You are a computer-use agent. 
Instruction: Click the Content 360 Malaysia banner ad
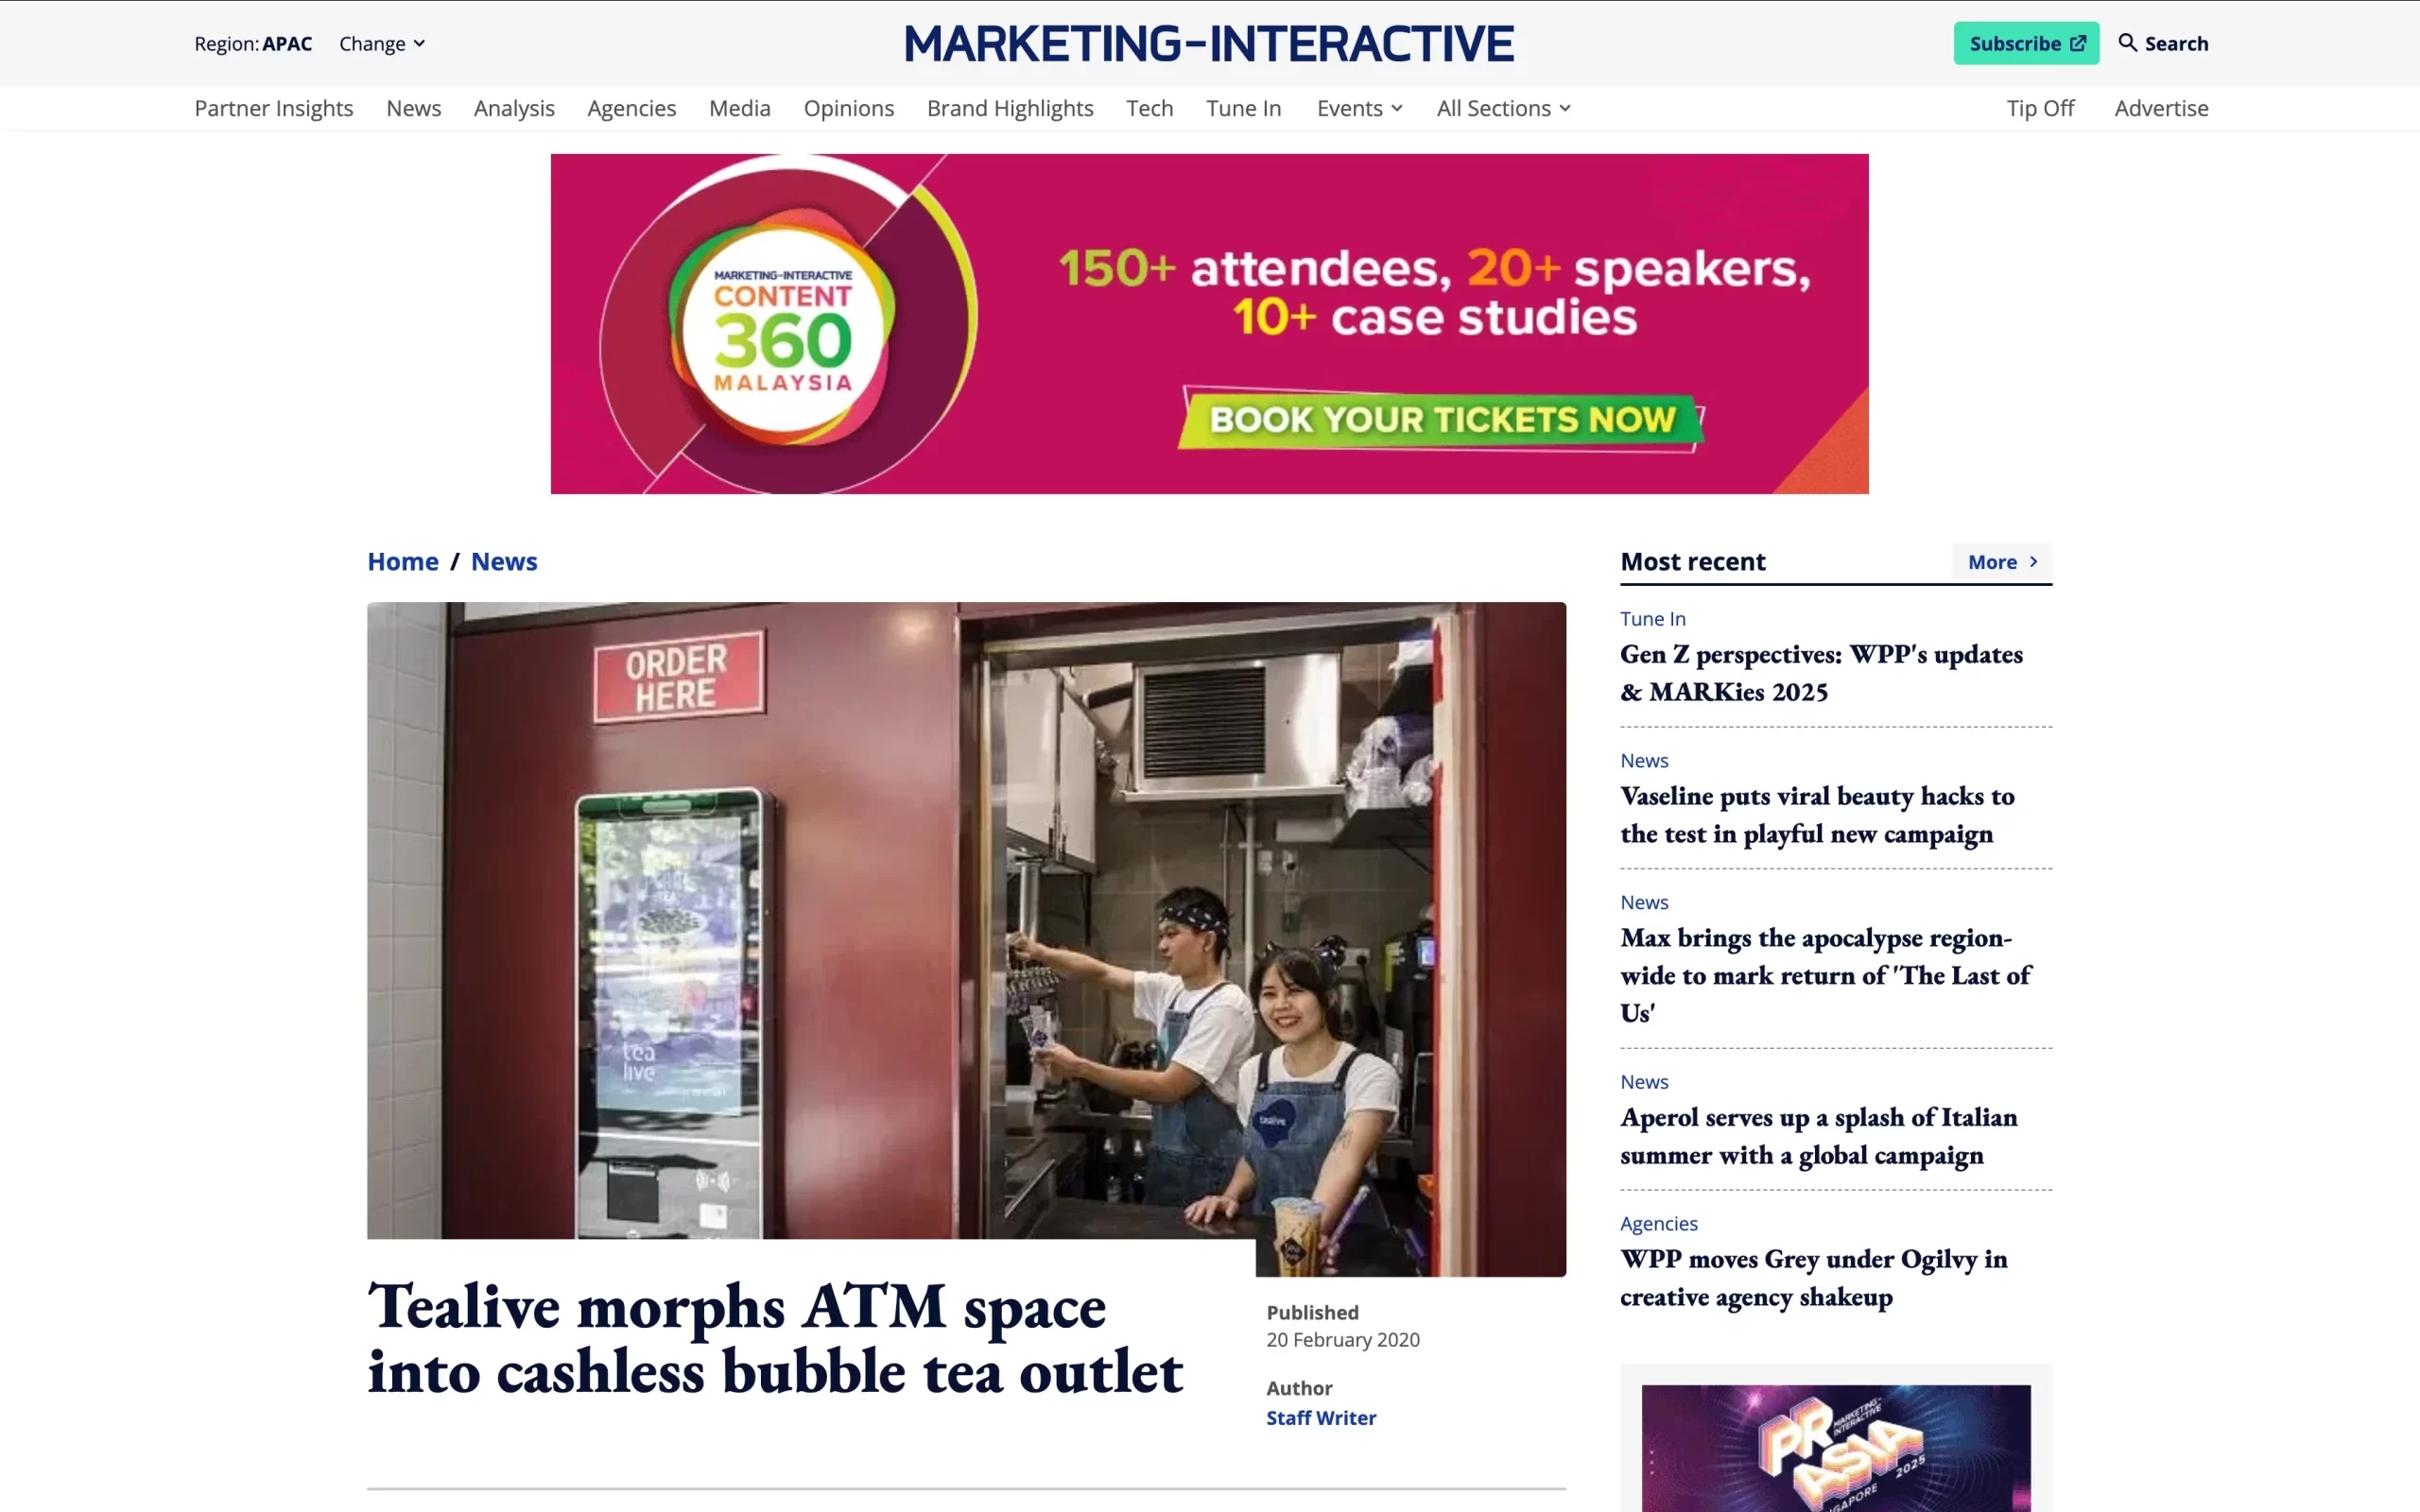point(1209,323)
